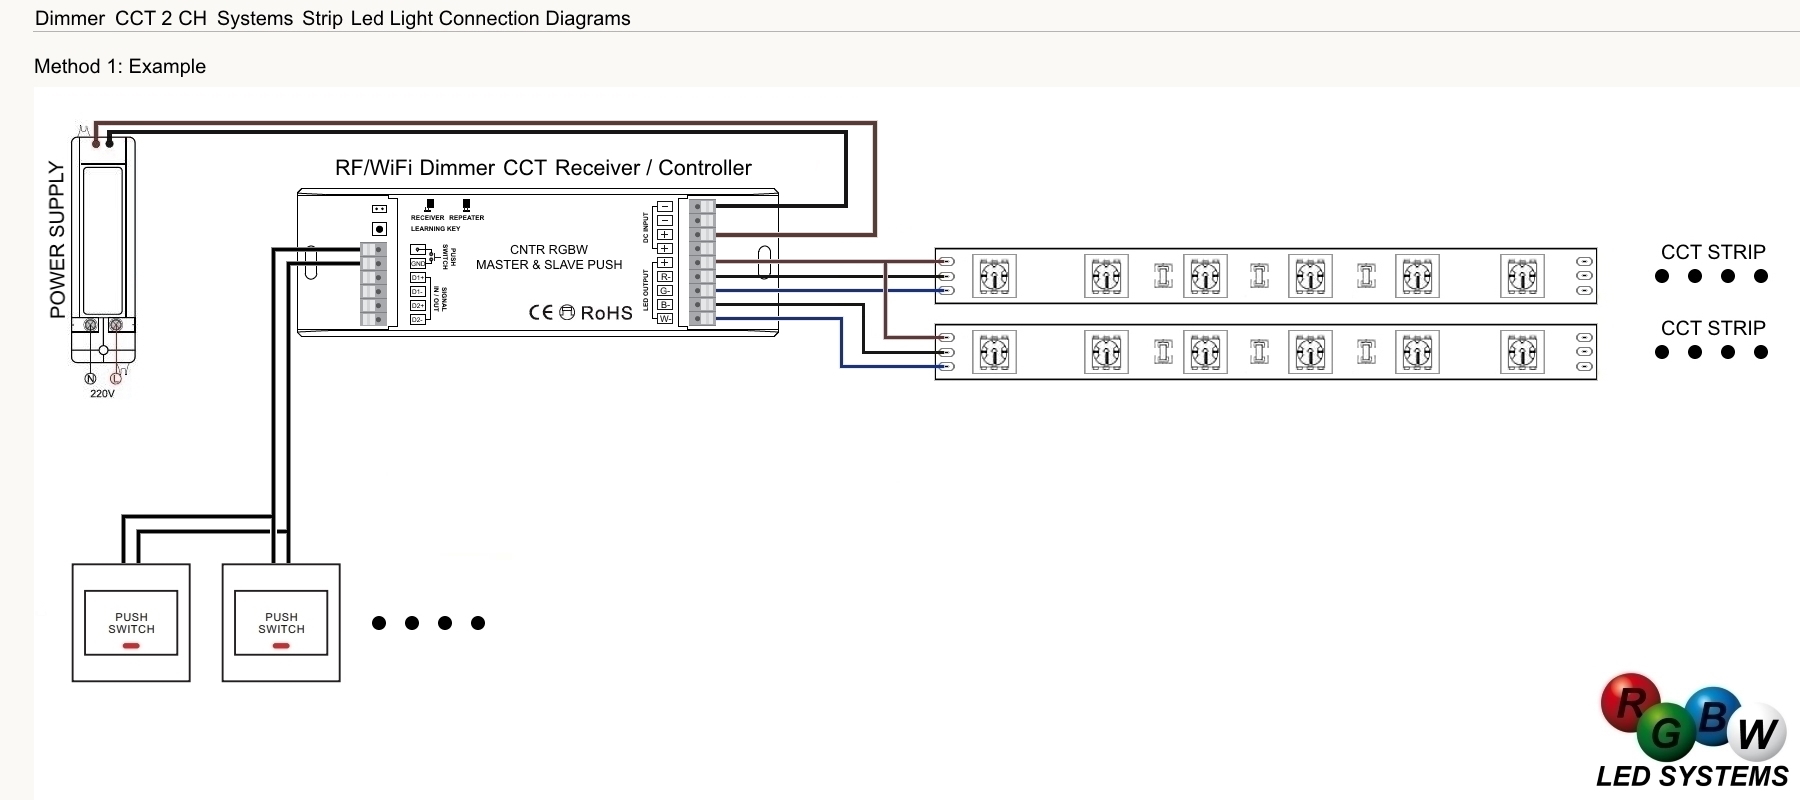Select the D2- signal terminal label
The height and width of the screenshot is (800, 1800).
click(x=418, y=320)
